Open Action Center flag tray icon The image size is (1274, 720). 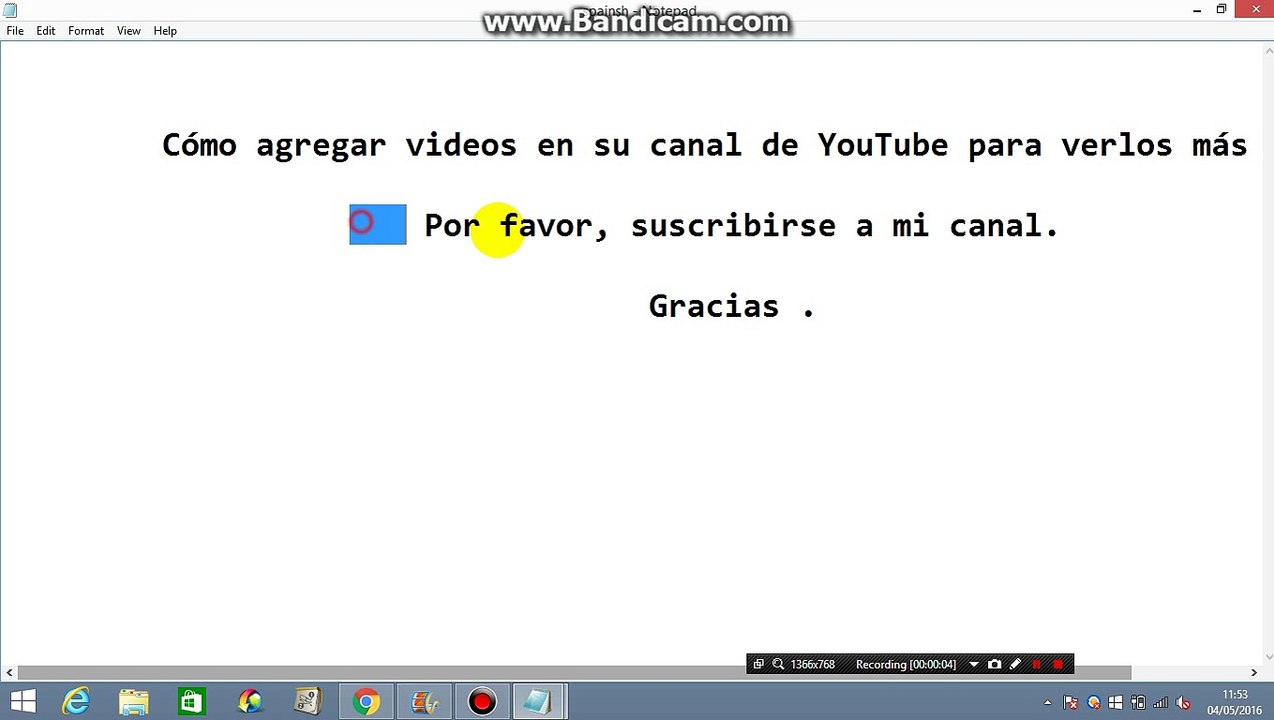(1070, 703)
